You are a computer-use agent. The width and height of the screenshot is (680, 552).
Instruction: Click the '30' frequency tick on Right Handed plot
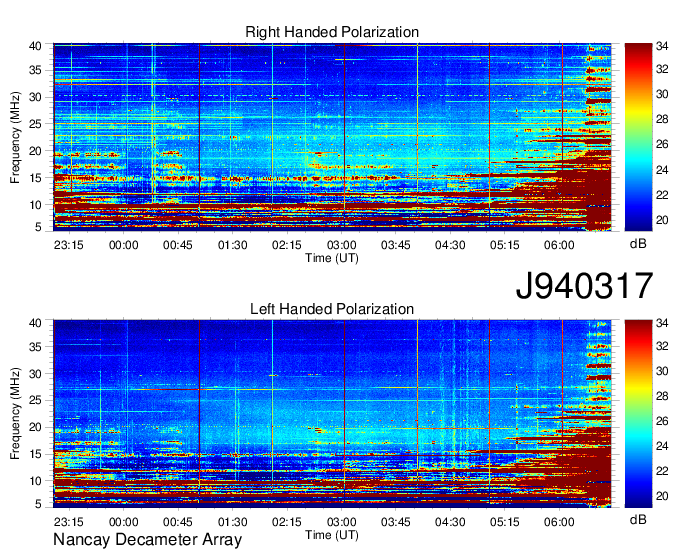(x=36, y=97)
